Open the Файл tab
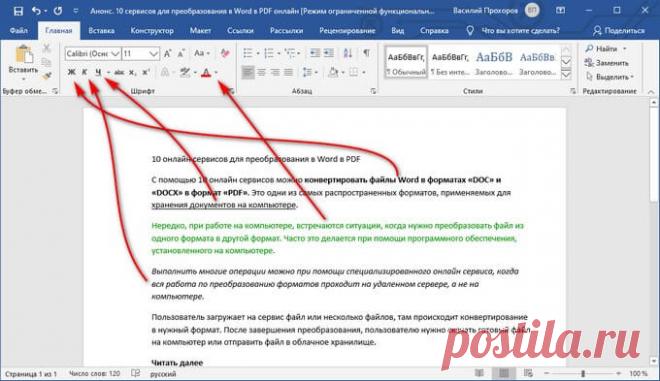Viewport: 660px width, 381px height. coord(19,30)
